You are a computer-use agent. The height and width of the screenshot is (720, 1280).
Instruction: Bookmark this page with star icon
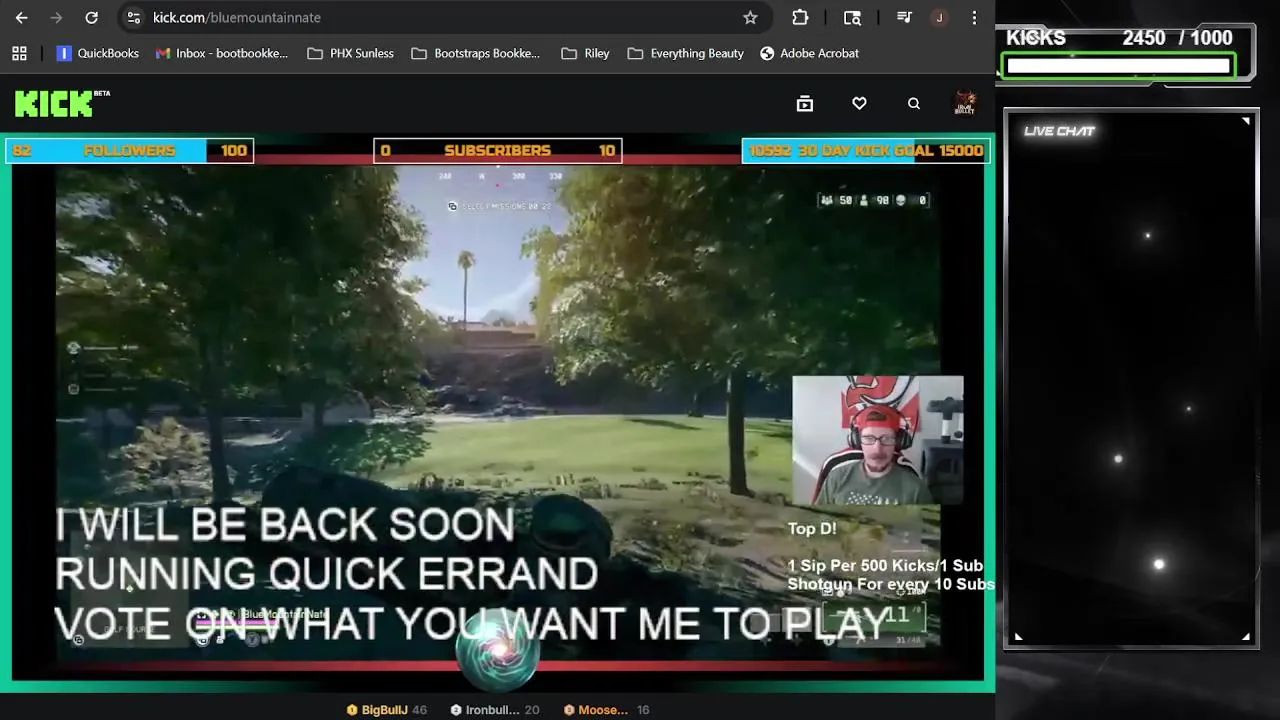(x=750, y=17)
